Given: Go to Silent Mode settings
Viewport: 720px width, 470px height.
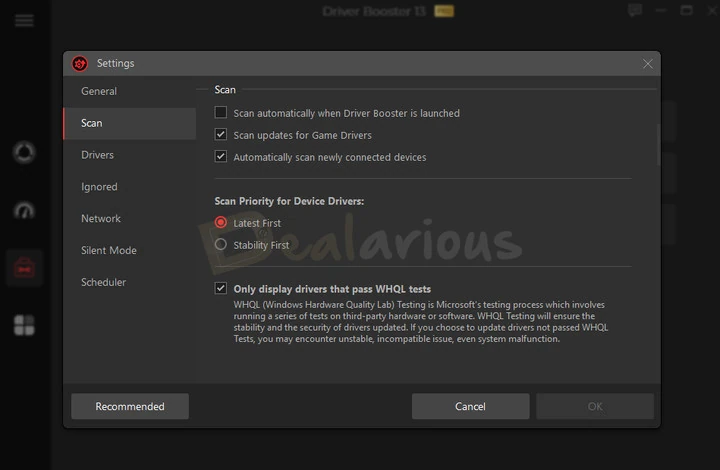Looking at the screenshot, I should tap(108, 250).
